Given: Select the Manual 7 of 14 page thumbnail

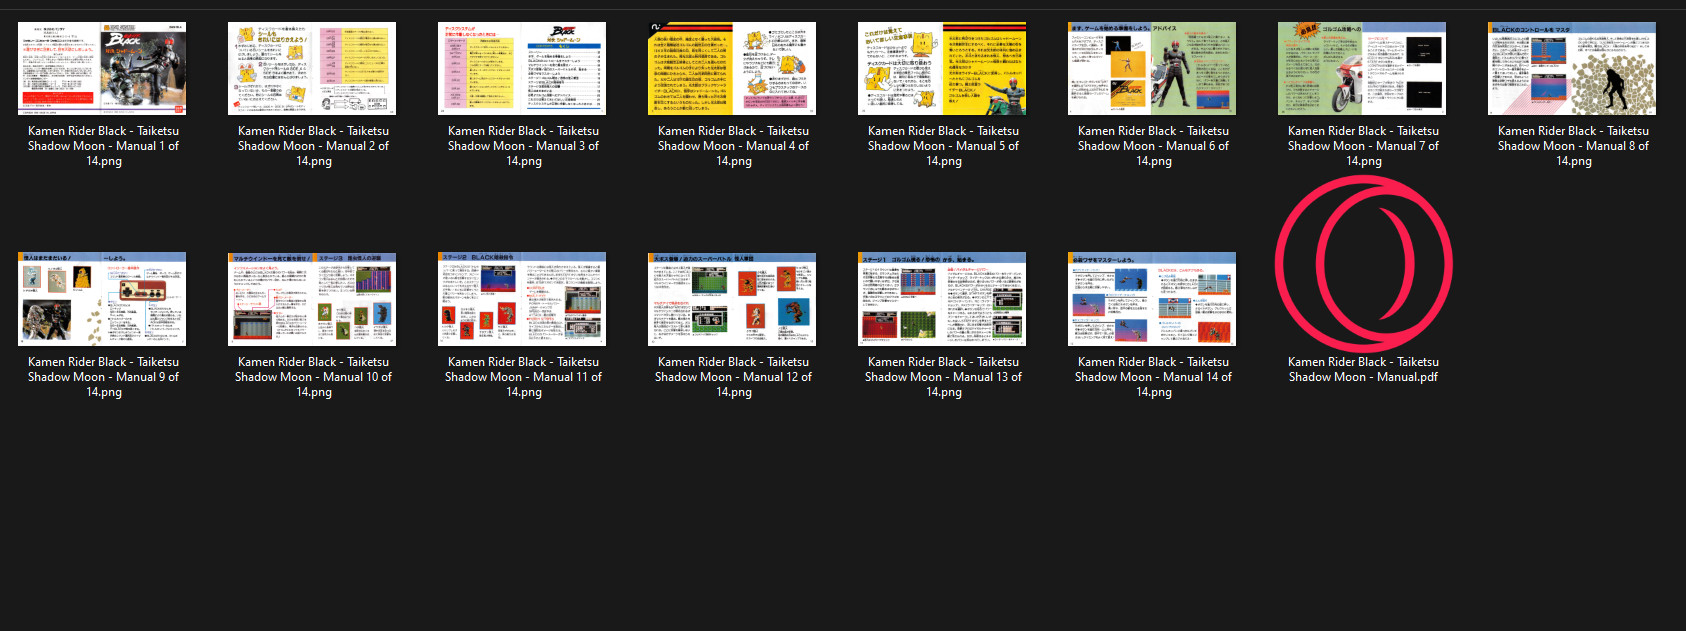Looking at the screenshot, I should point(1363,68).
